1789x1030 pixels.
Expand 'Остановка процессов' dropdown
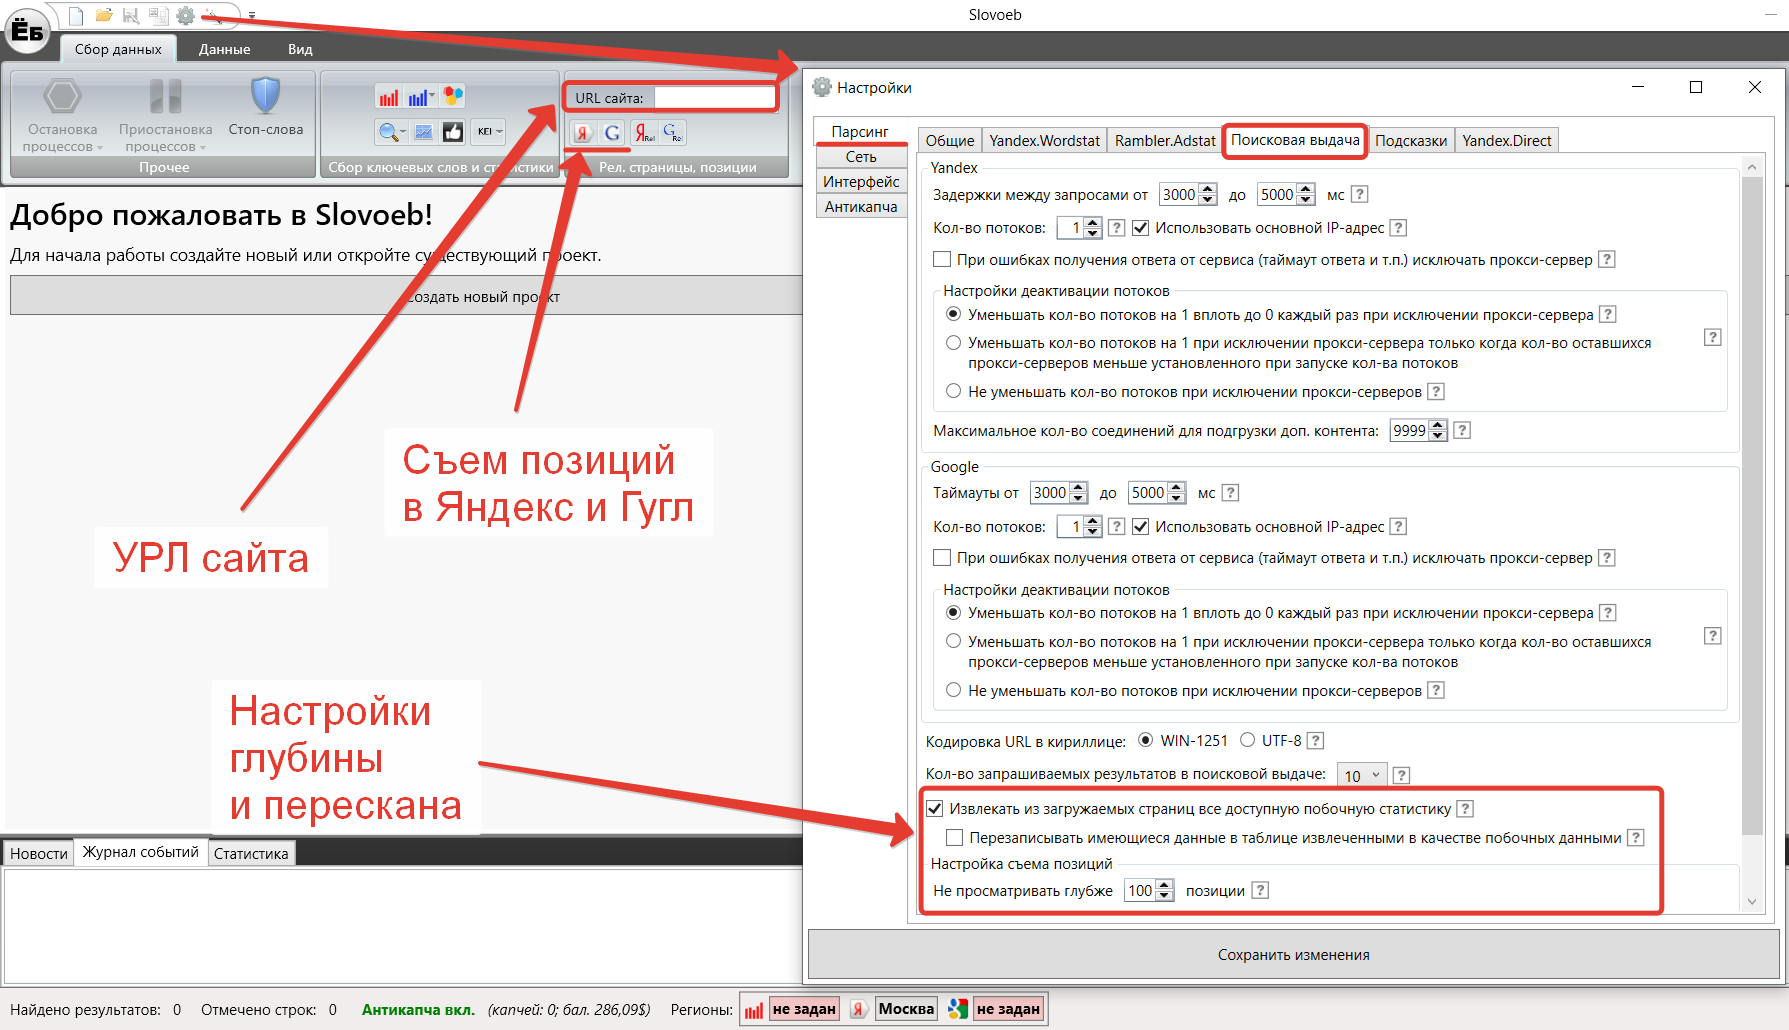[100, 148]
